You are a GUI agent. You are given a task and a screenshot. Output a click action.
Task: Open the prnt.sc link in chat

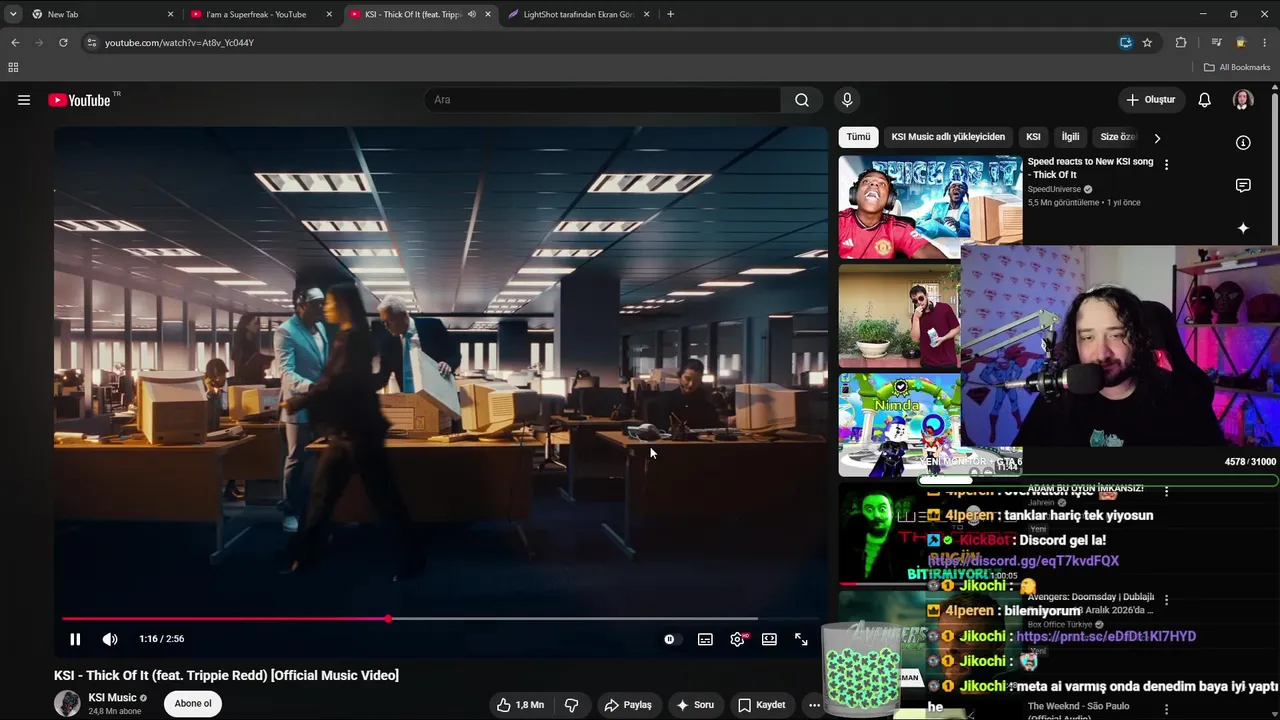[x=1106, y=636]
